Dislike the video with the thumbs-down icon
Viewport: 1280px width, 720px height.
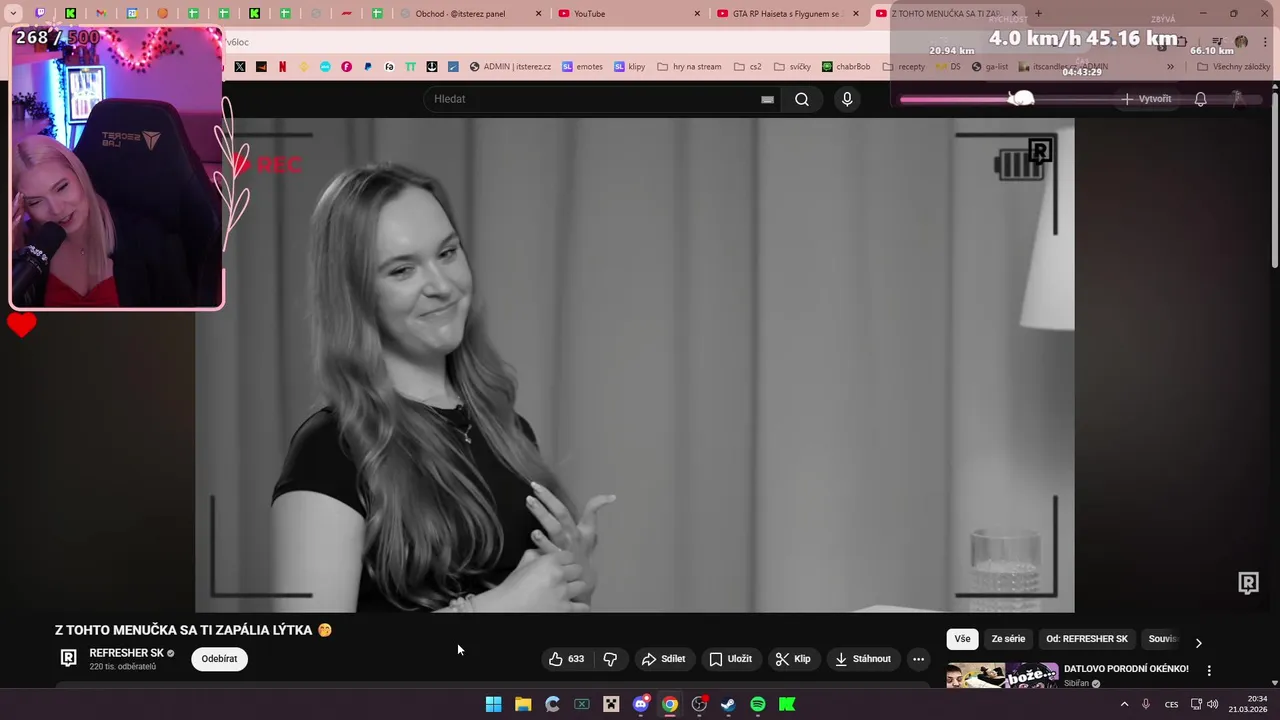[610, 659]
